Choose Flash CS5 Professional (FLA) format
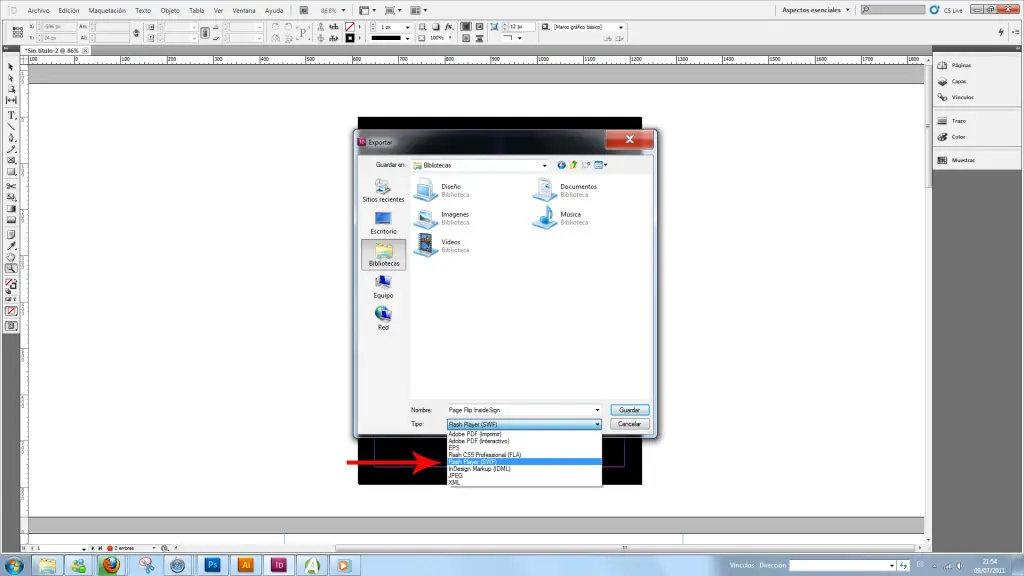1024x576 pixels. (x=524, y=455)
